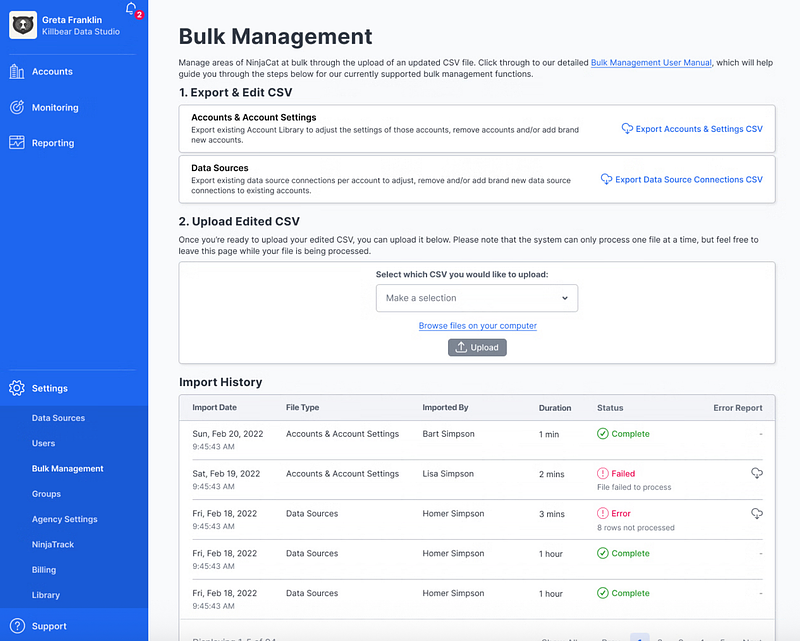Screen dimensions: 800x641
Task: Select Agency Settings in the sidebar
Action: click(x=64, y=519)
